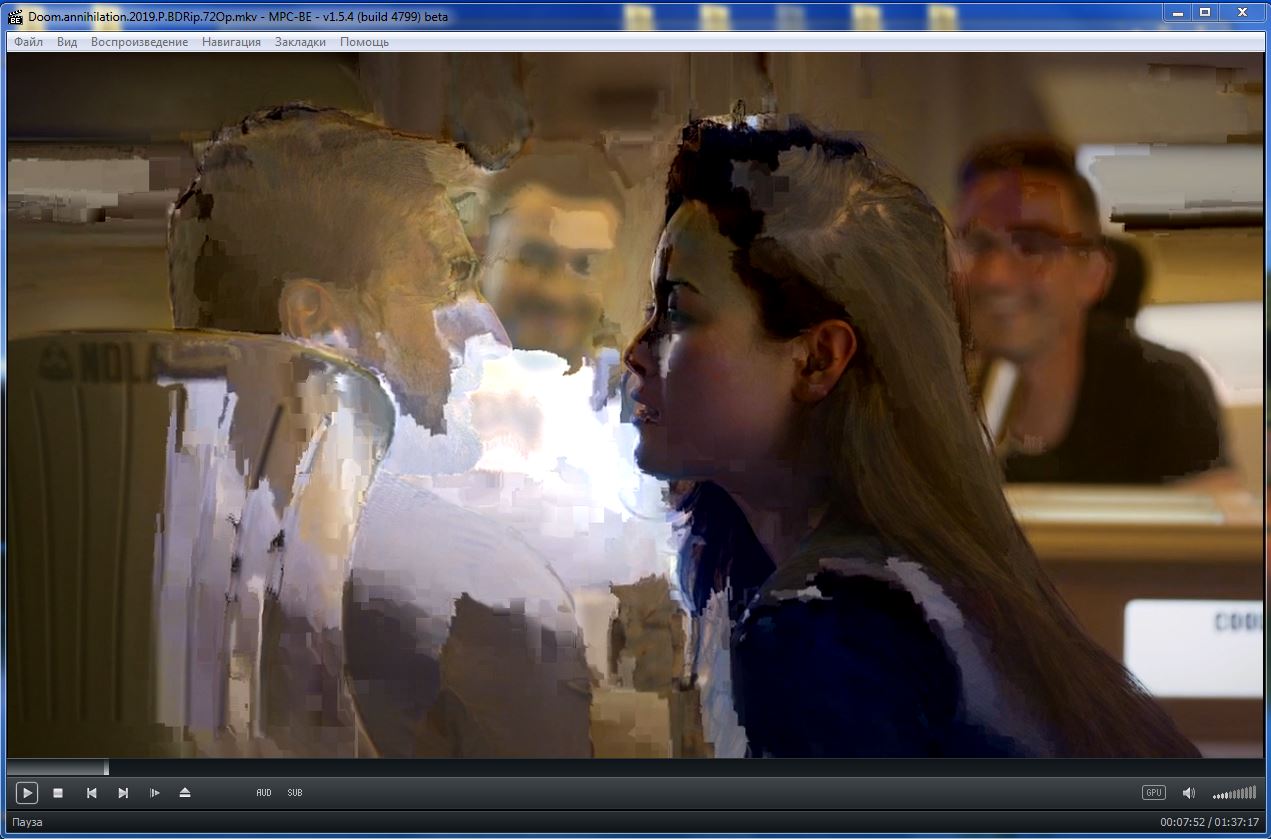Open the Навигация menu
Image resolution: width=1271 pixels, height=839 pixels.
[231, 42]
